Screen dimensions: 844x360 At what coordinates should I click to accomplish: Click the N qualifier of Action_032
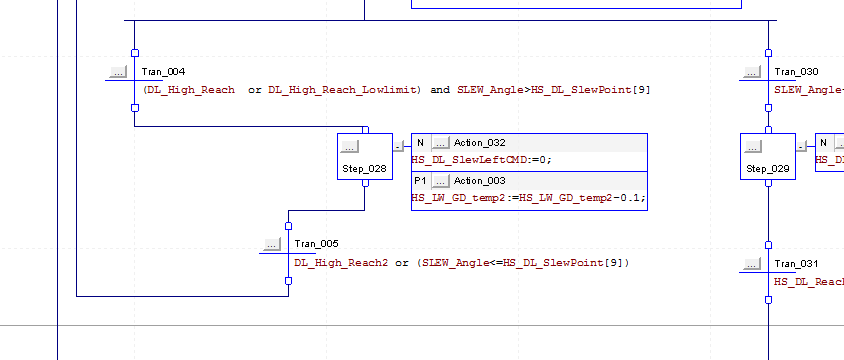click(420, 143)
